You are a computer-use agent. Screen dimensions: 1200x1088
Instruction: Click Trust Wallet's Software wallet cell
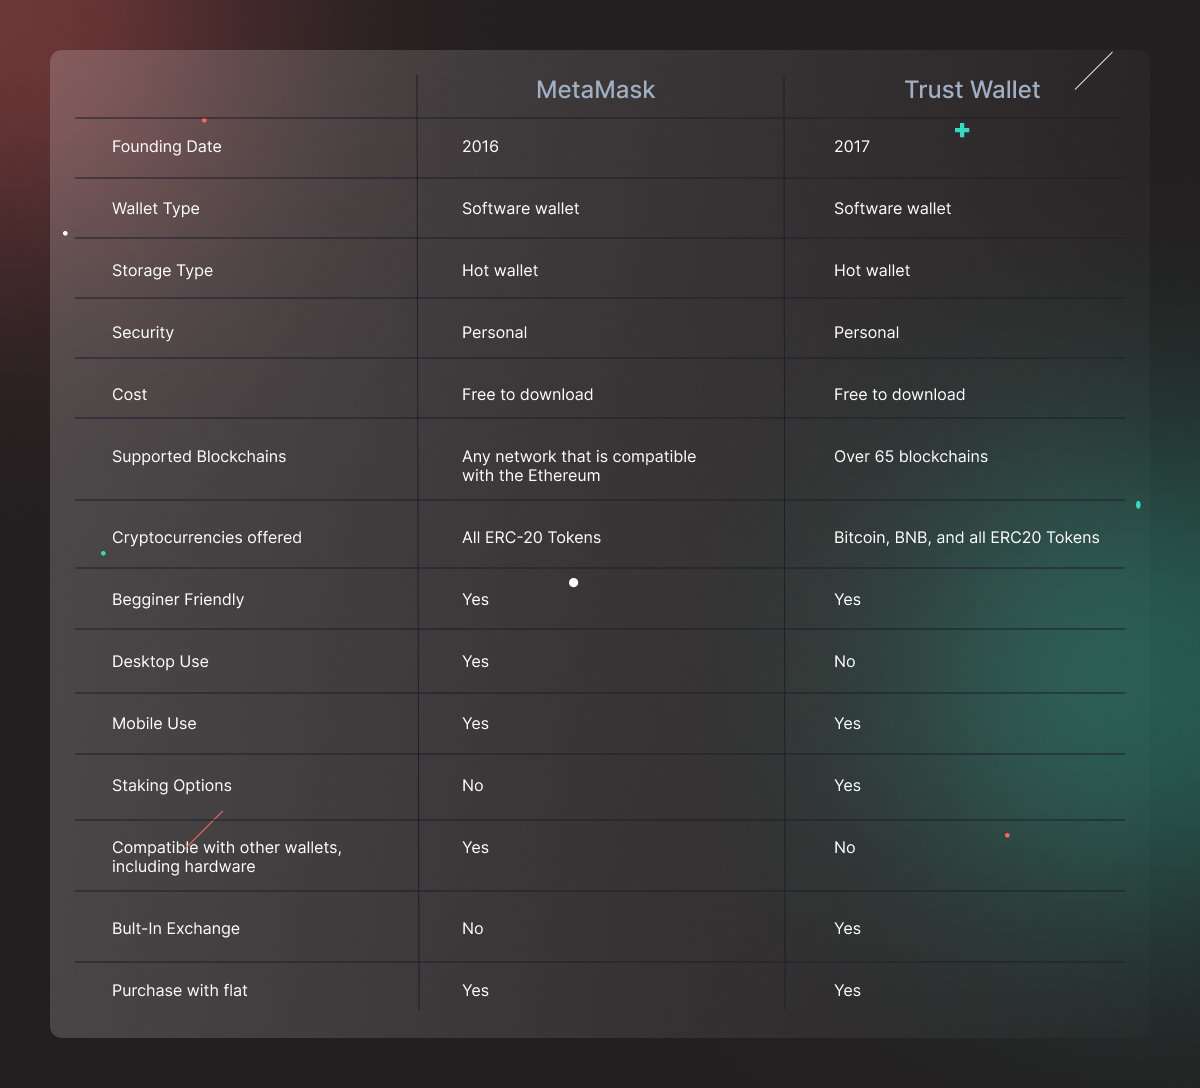pos(893,208)
